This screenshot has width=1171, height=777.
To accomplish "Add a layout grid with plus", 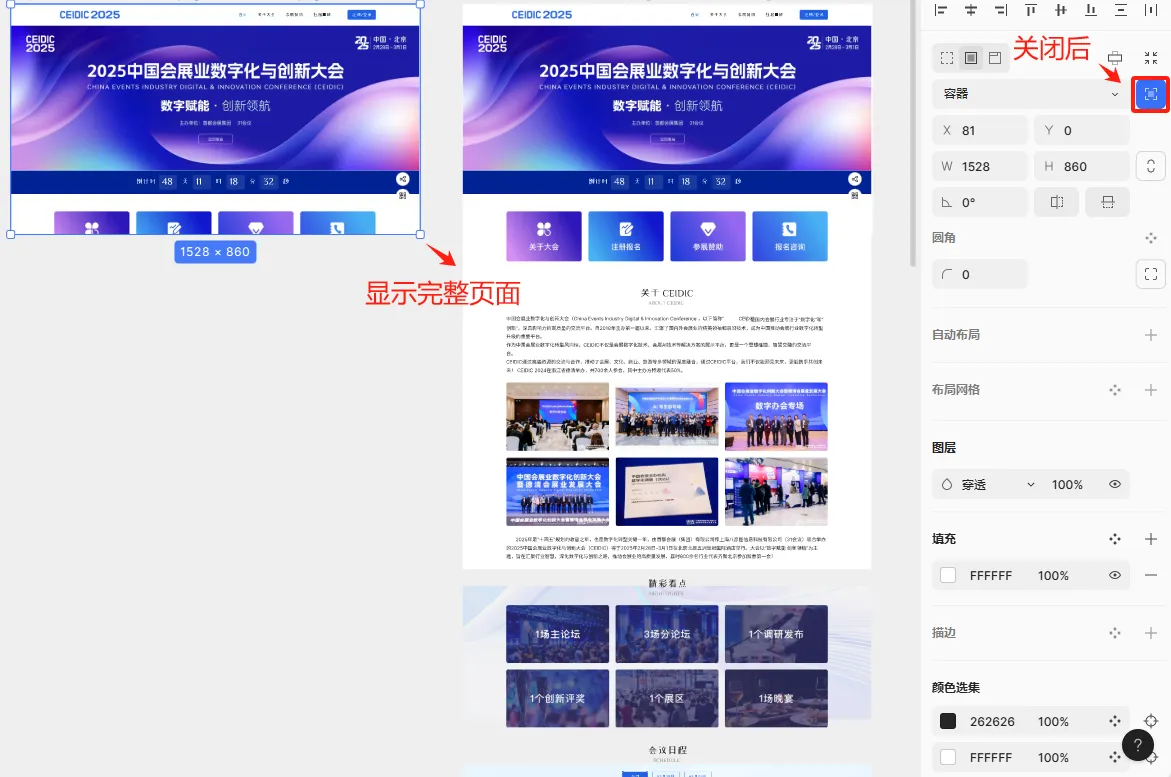I will (x=1151, y=390).
